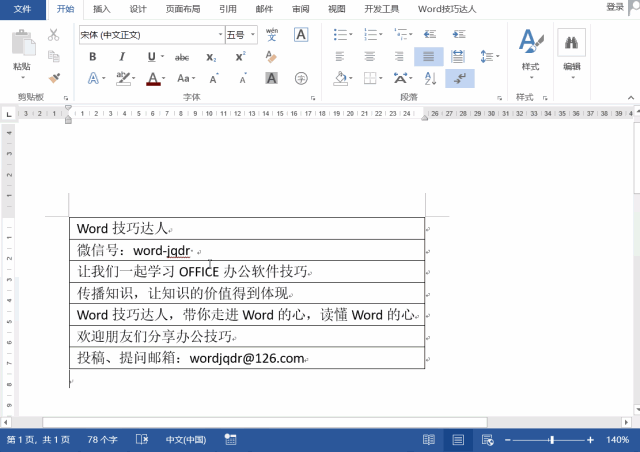The height and width of the screenshot is (452, 640).
Task: Center the paragraph text
Action: (370, 56)
